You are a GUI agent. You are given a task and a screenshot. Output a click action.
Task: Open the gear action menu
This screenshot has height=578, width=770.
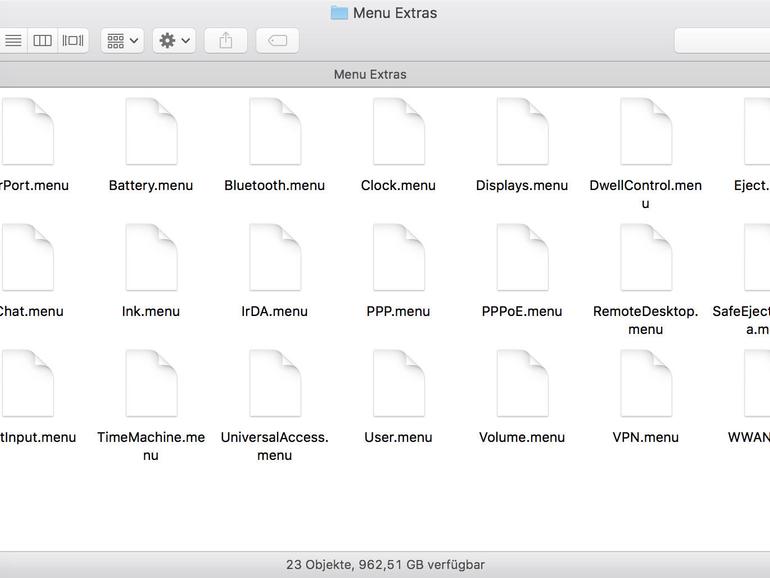174,40
